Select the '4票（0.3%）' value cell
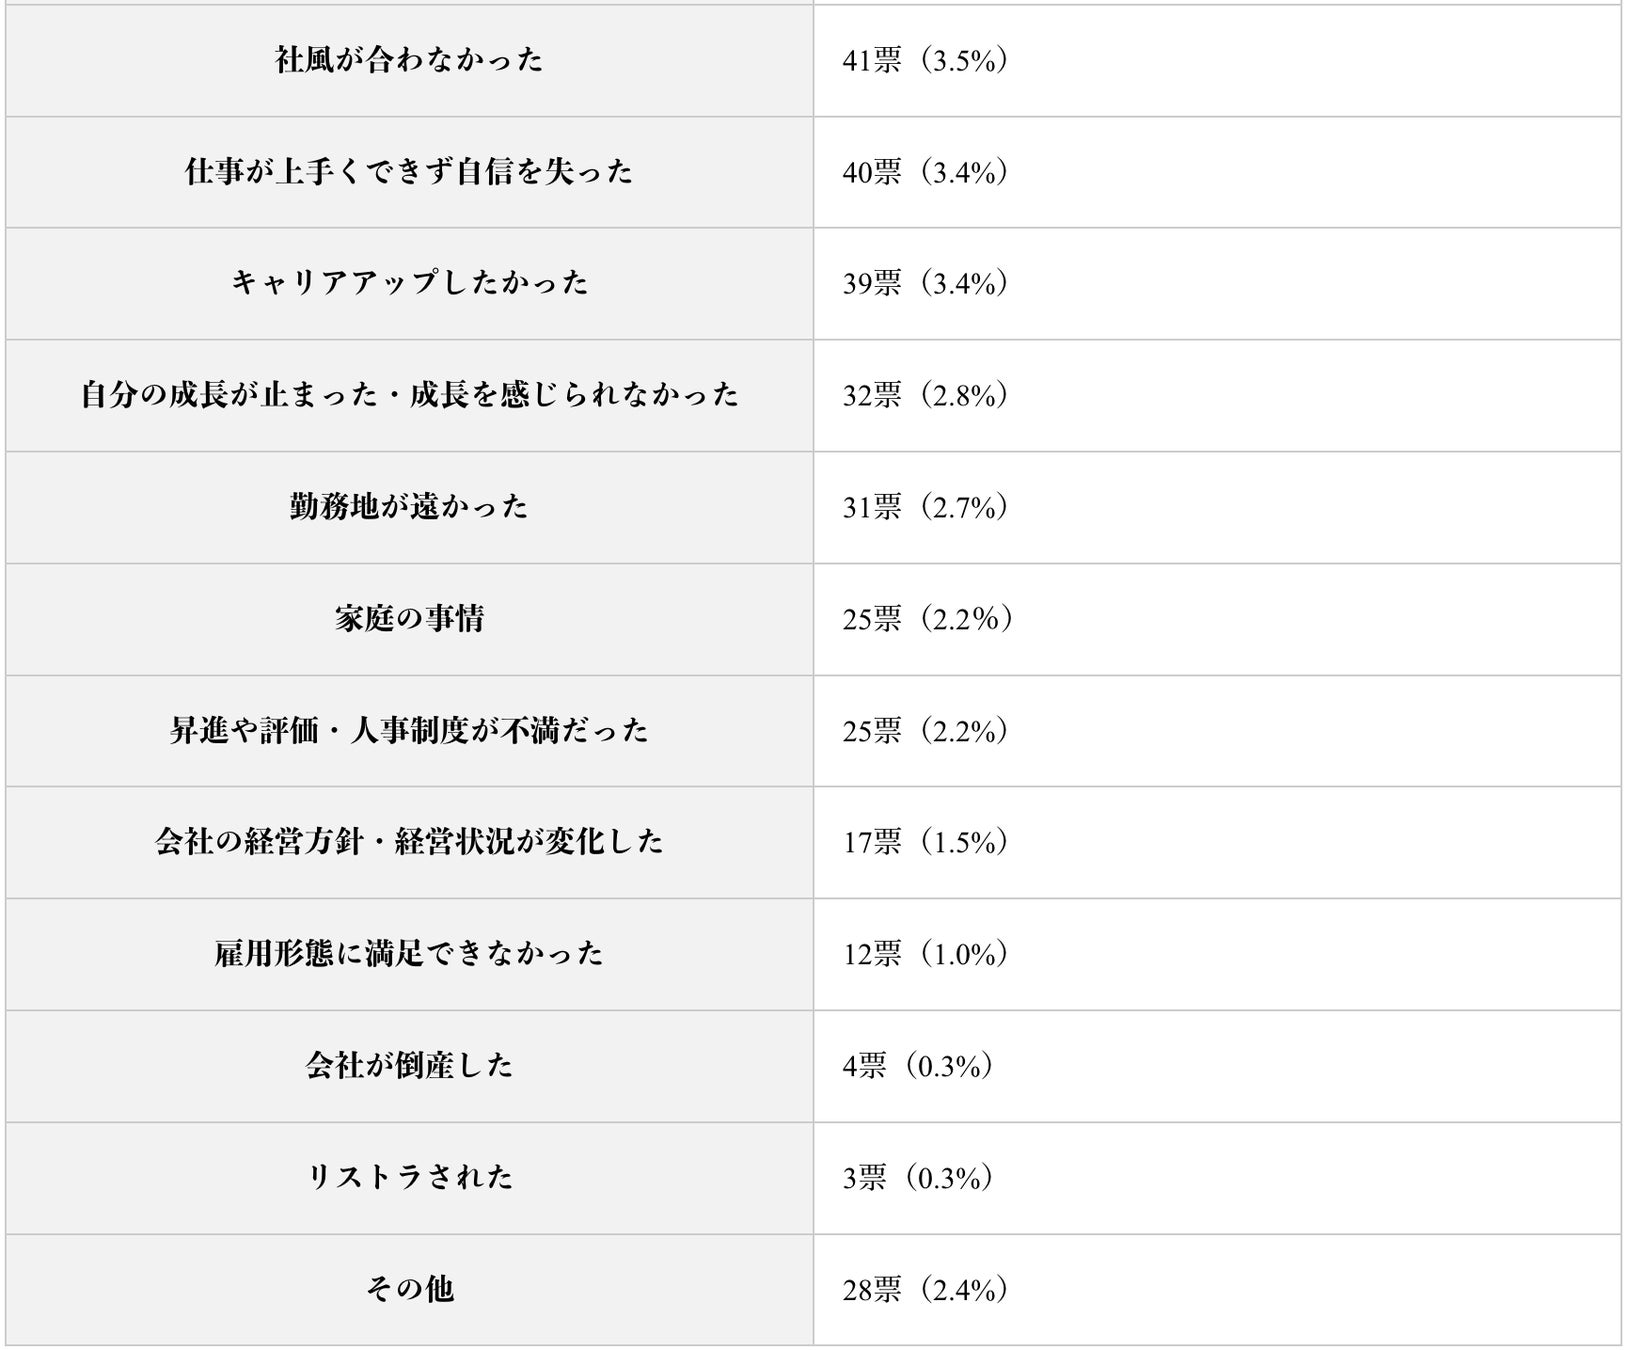 (x=918, y=1067)
